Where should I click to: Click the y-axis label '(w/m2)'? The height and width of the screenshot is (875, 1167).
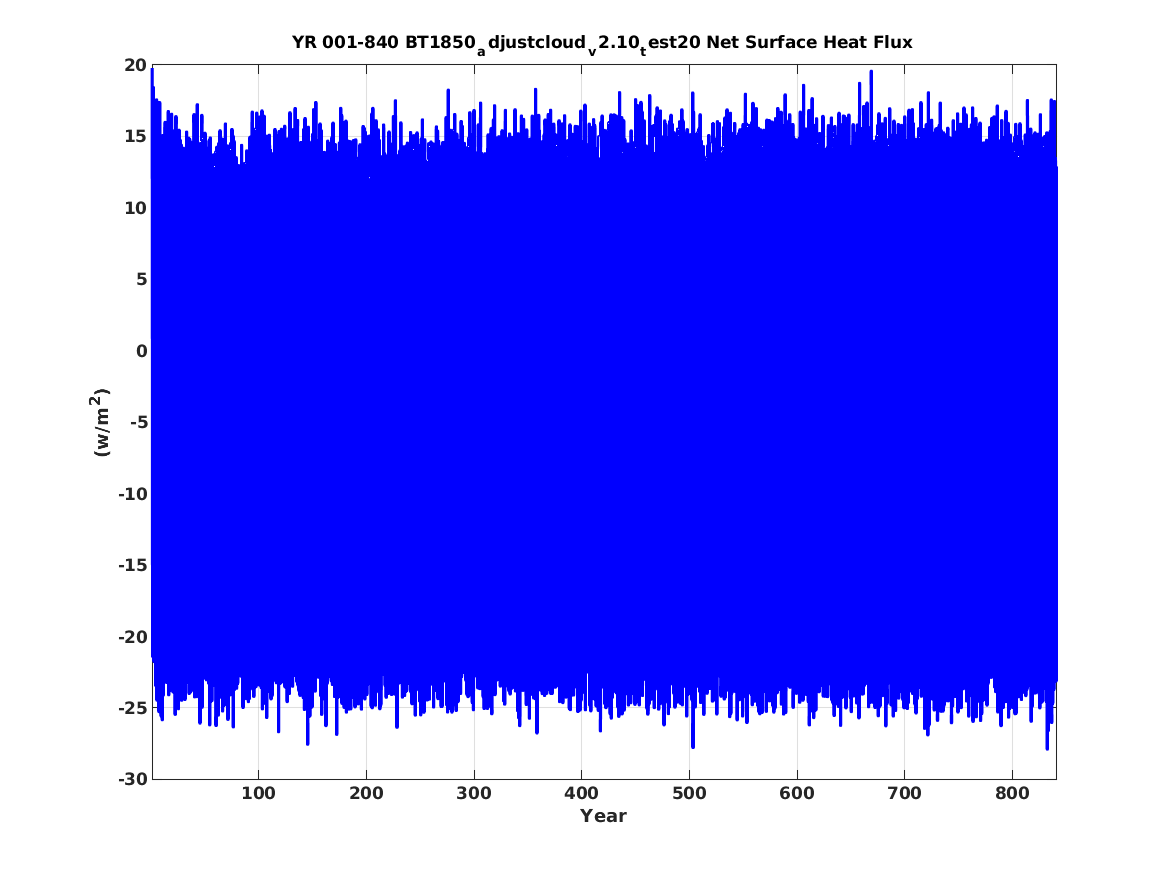[100, 422]
